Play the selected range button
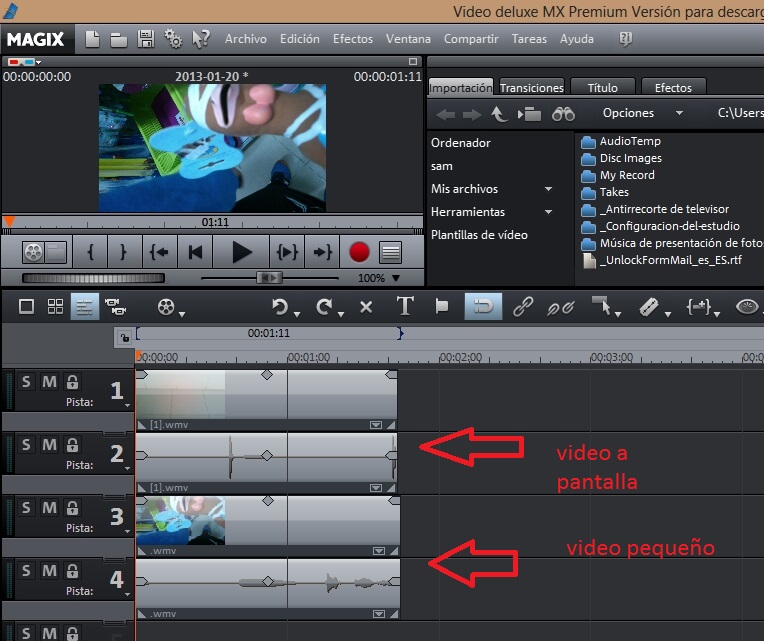The image size is (764, 641). 287,252
